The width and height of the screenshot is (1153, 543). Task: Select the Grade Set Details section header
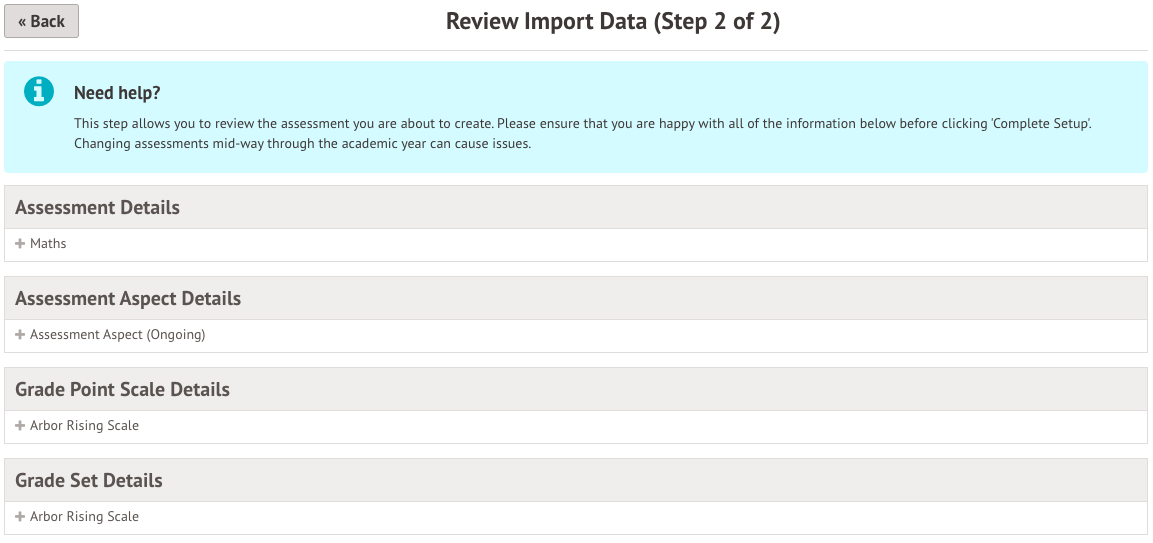(89, 481)
